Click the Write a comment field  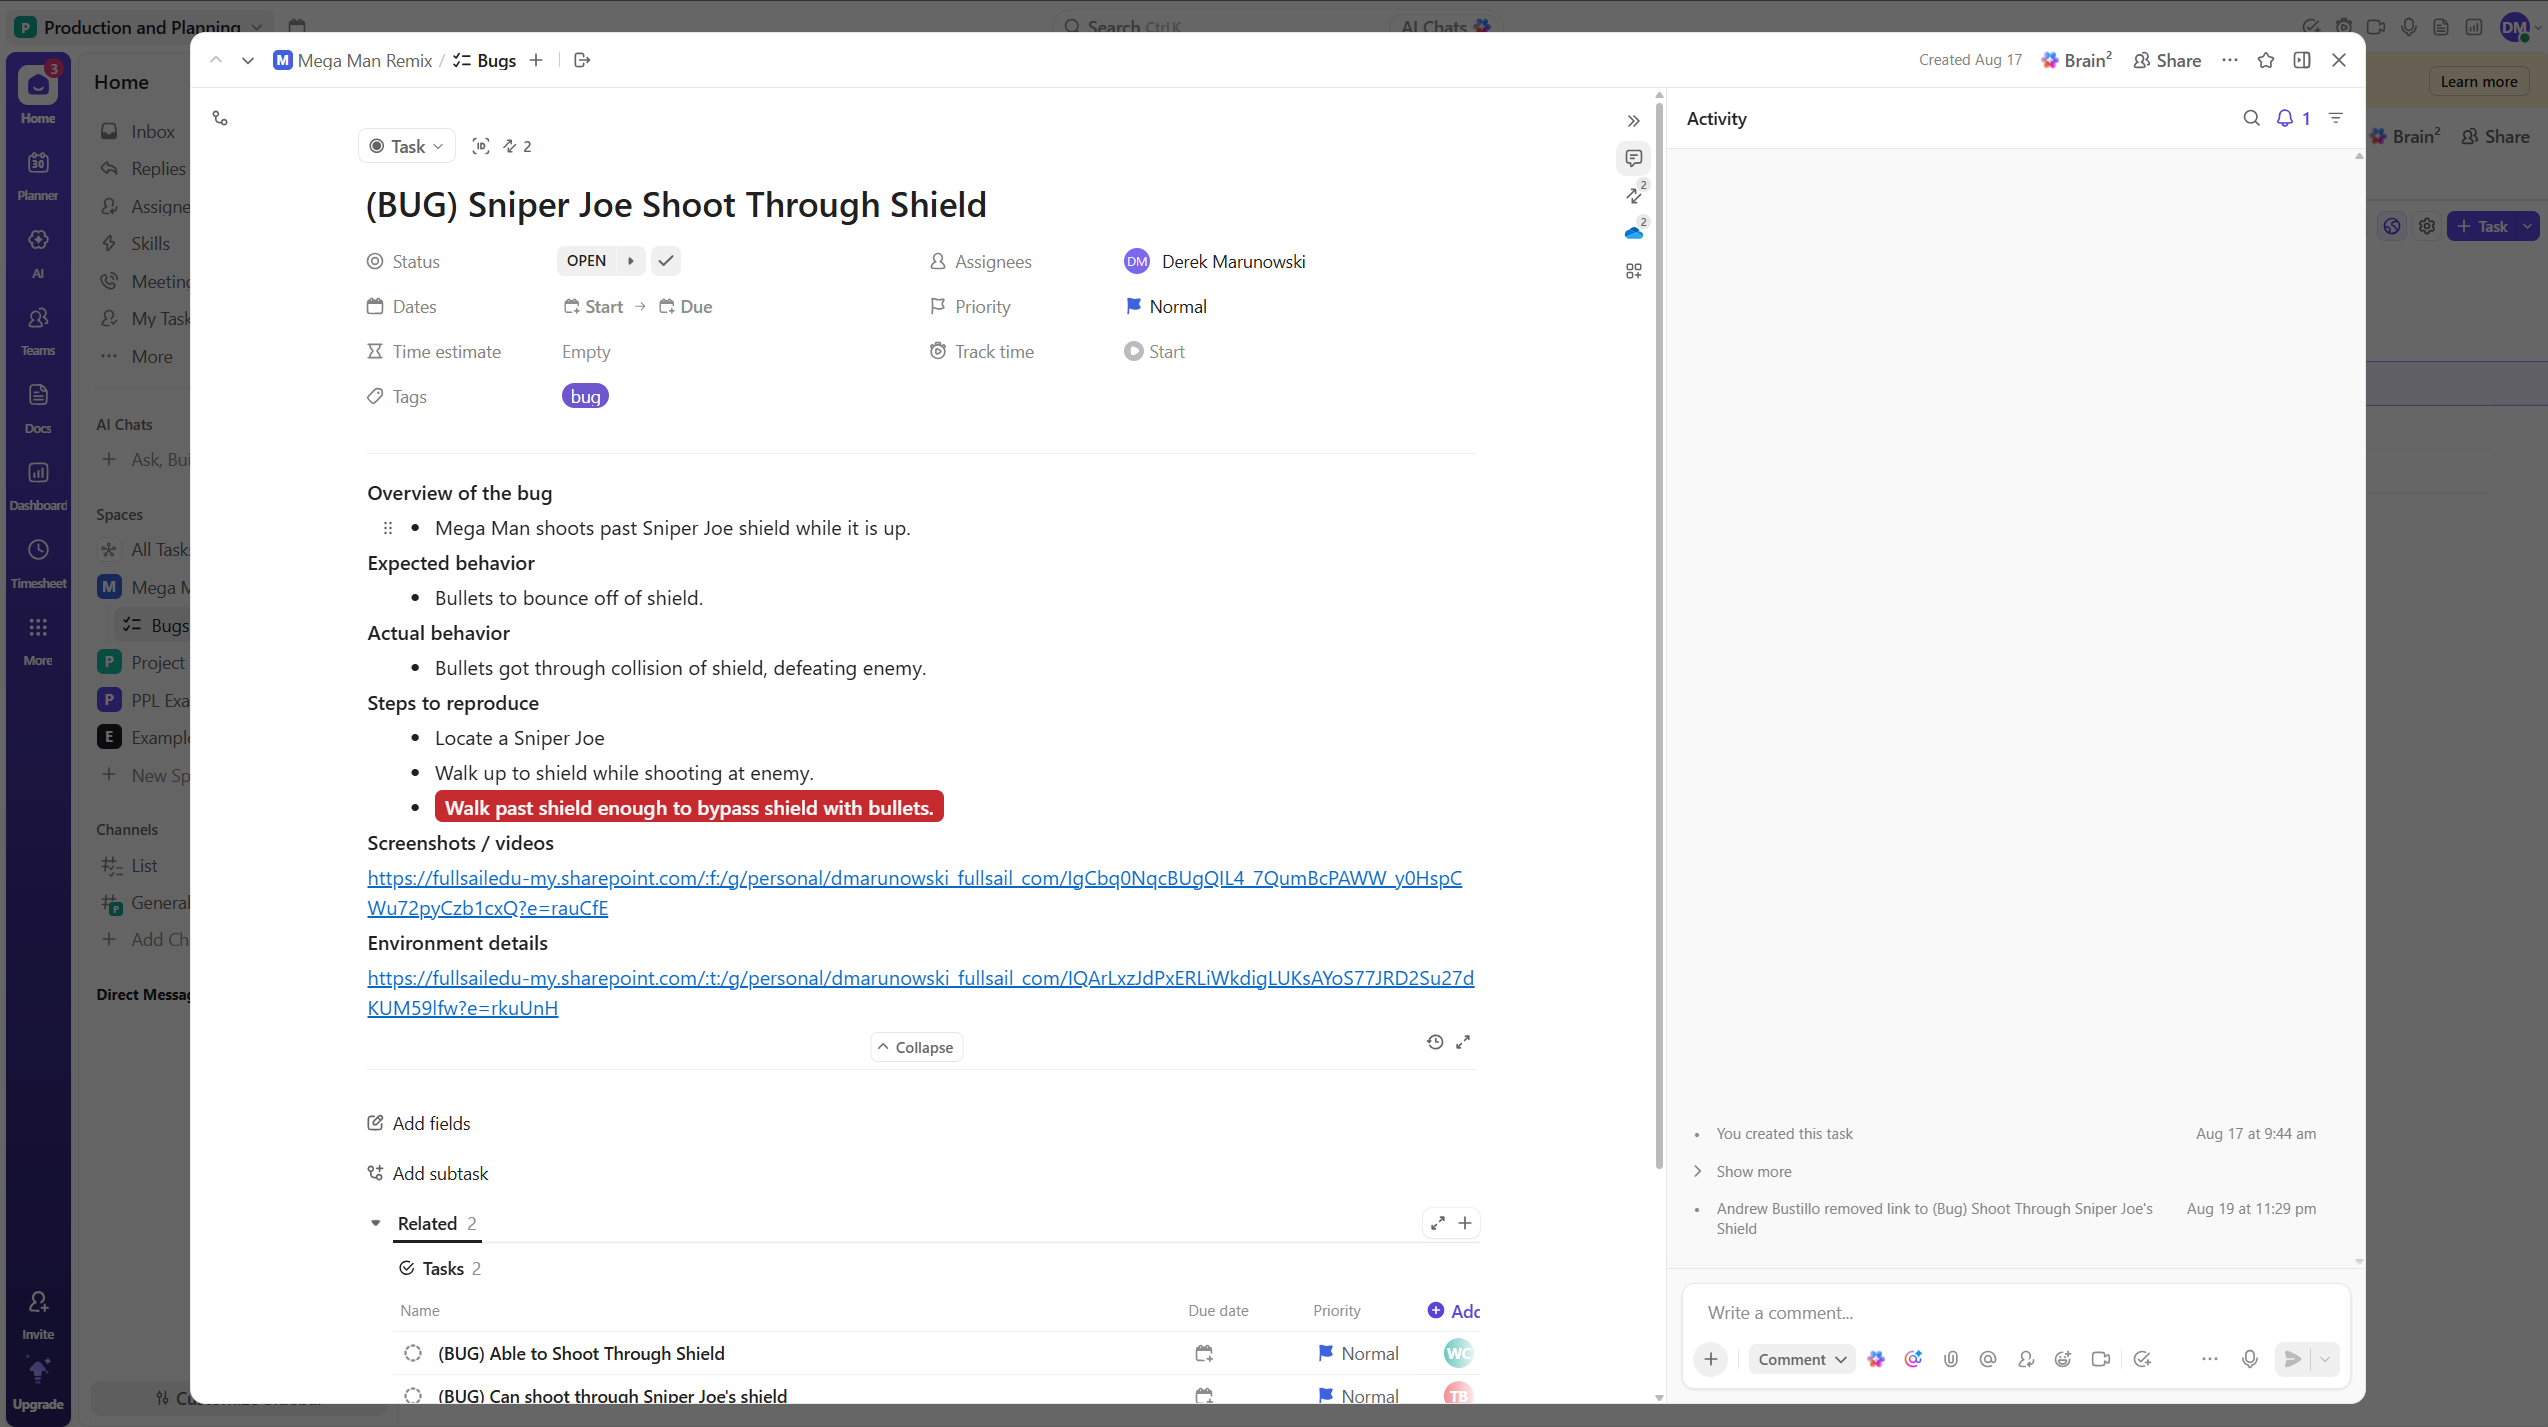tap(2015, 1312)
